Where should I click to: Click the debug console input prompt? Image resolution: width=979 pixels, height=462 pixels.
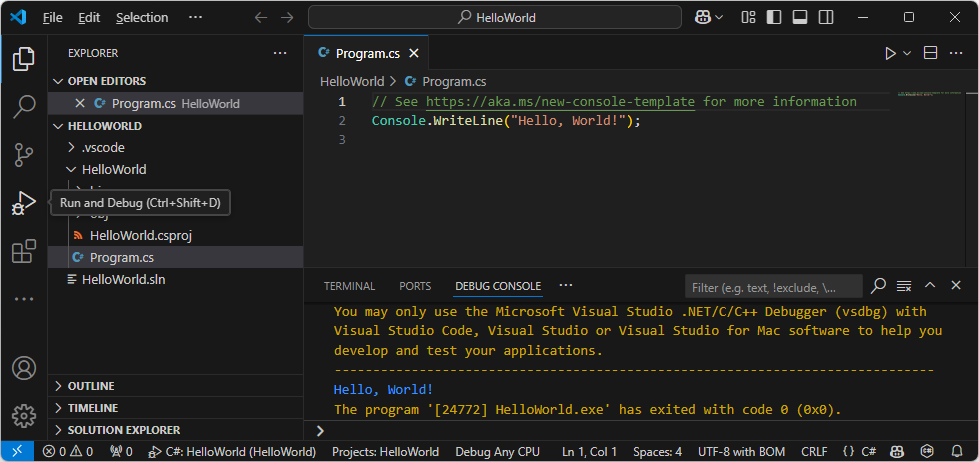pos(643,431)
